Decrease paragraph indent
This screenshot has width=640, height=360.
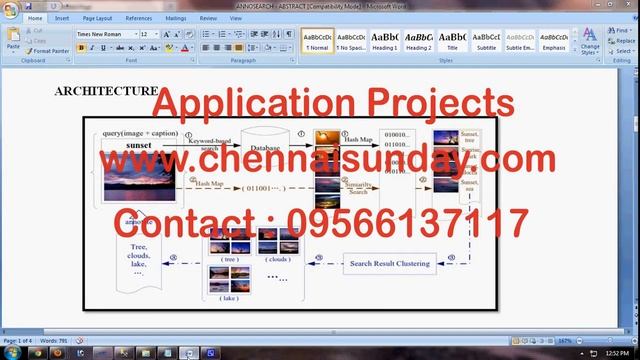pyautogui.click(x=254, y=34)
